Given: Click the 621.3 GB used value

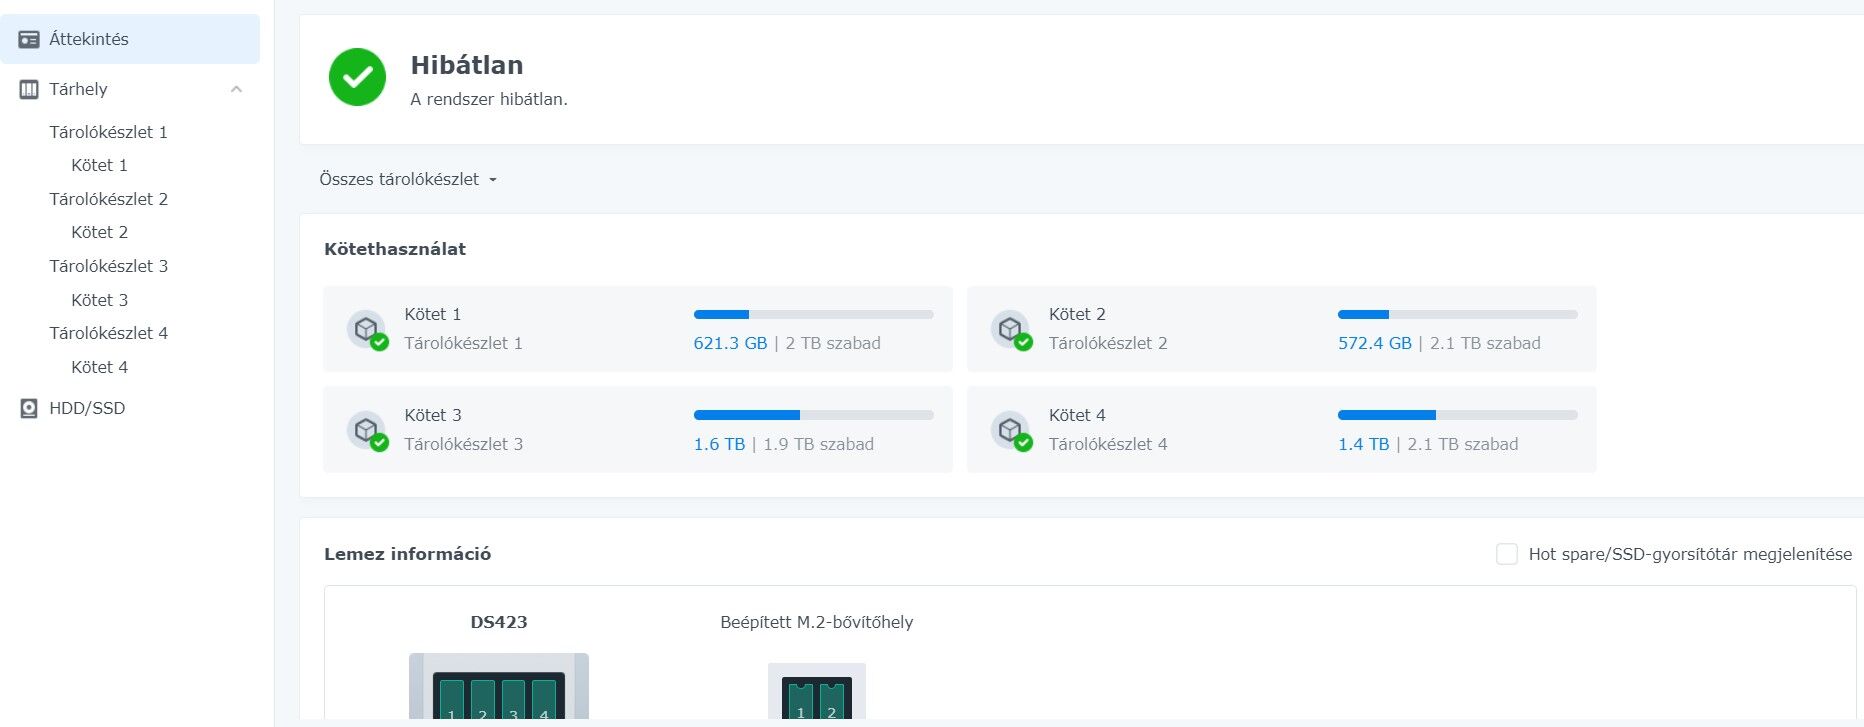Looking at the screenshot, I should [x=730, y=343].
